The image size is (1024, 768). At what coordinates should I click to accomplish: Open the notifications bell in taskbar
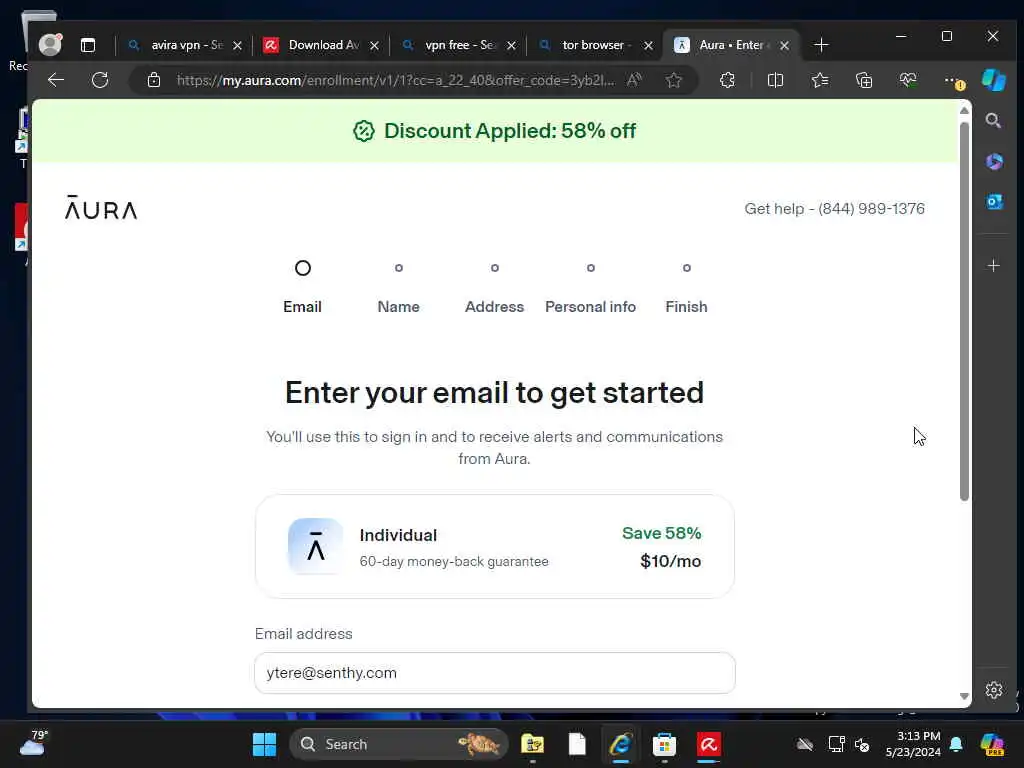click(x=956, y=744)
